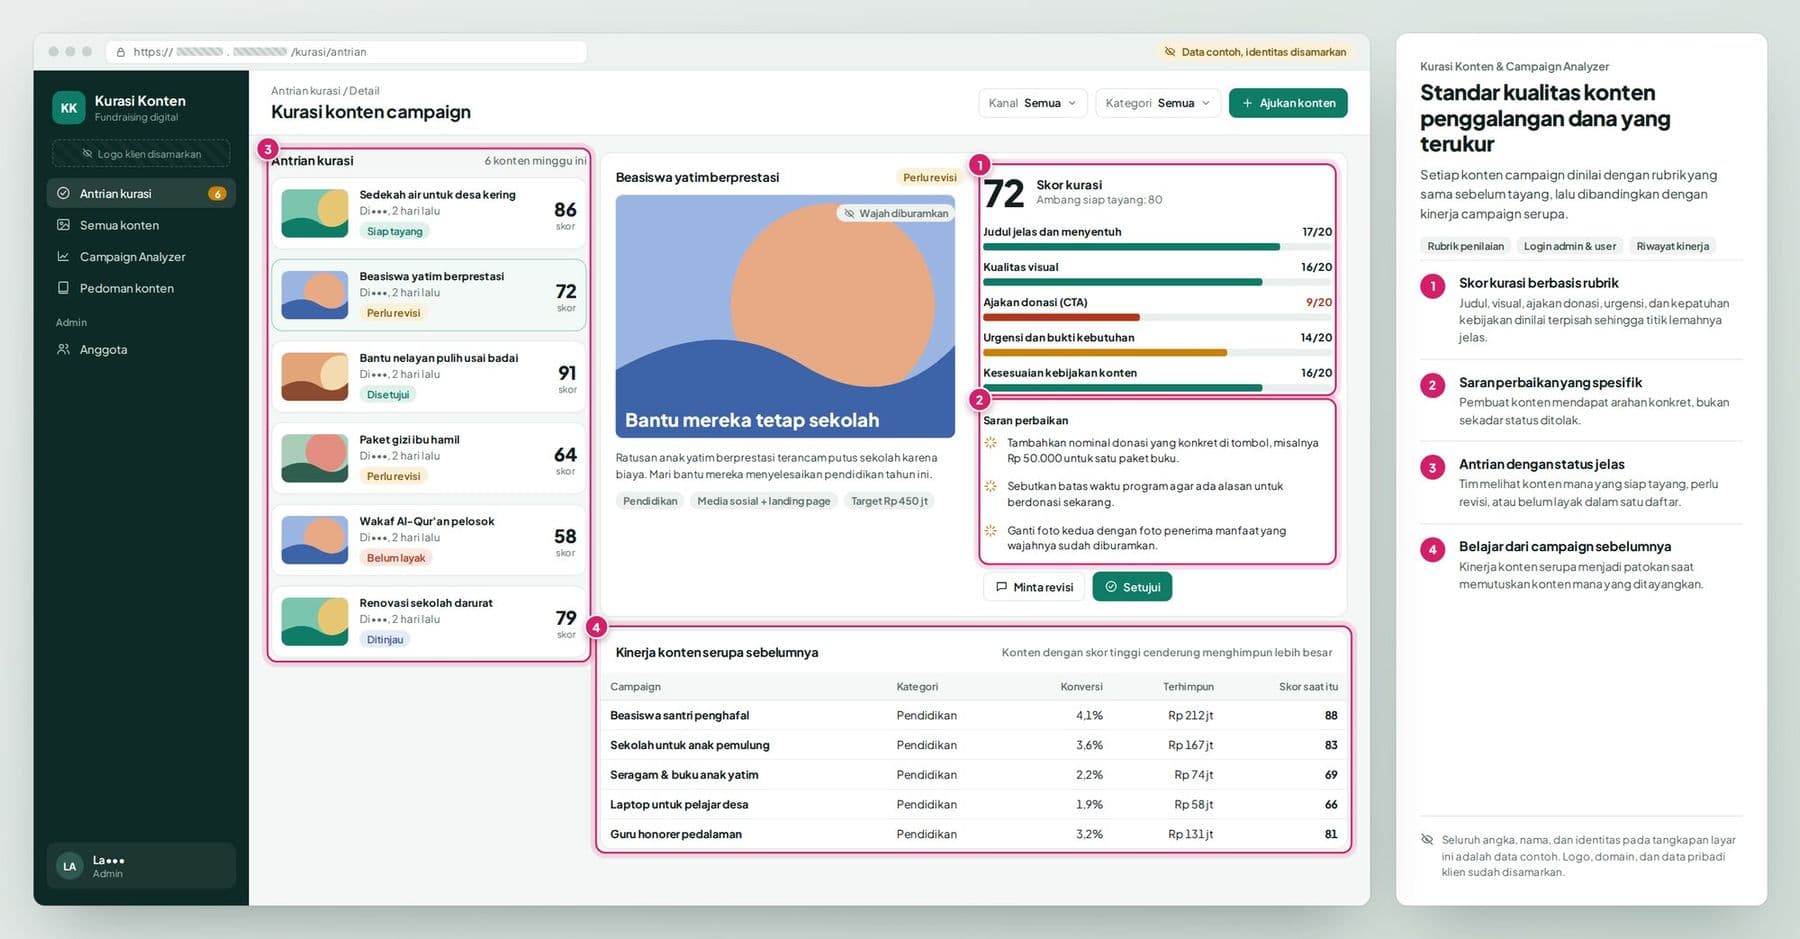Click the LA avatar at sidebar bottom

coord(69,866)
